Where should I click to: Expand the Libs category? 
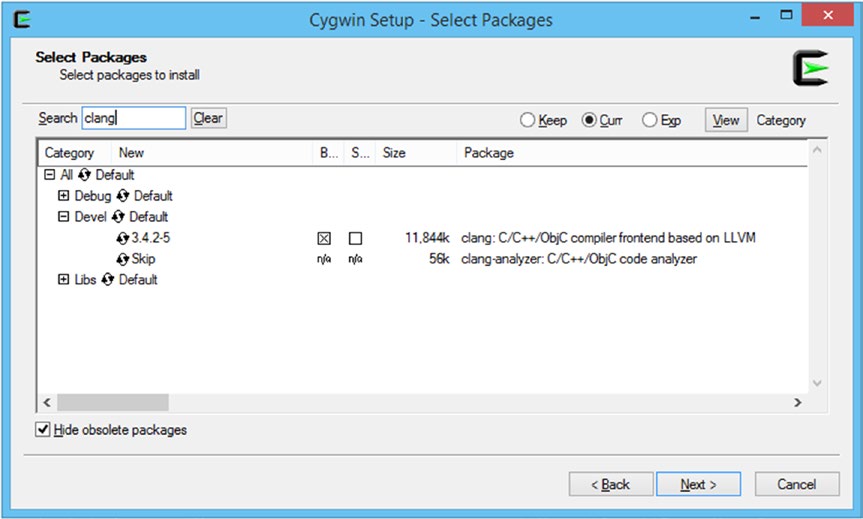64,279
